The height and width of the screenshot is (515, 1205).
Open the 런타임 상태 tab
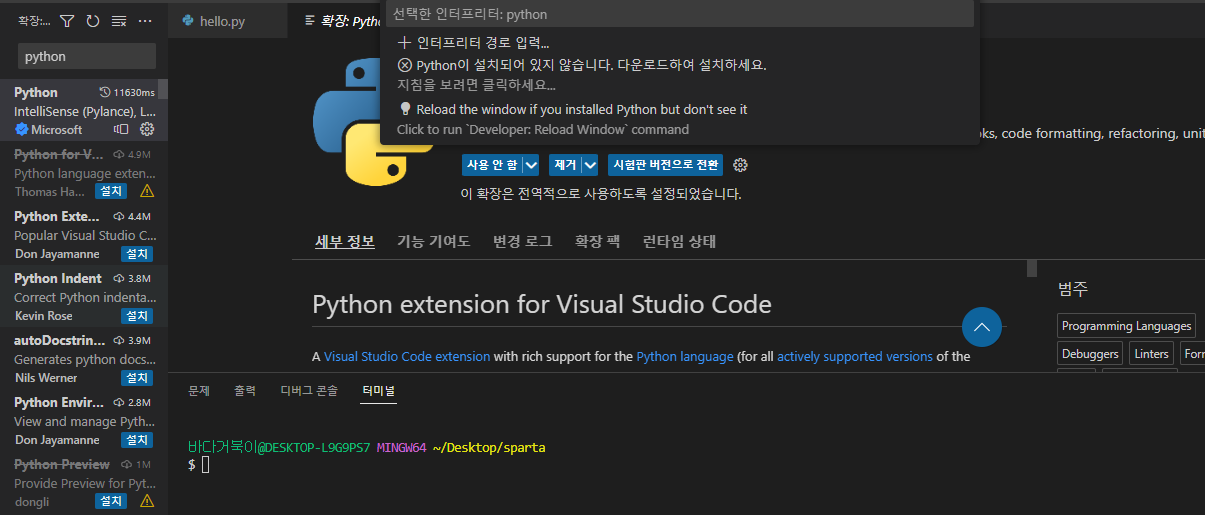(679, 241)
